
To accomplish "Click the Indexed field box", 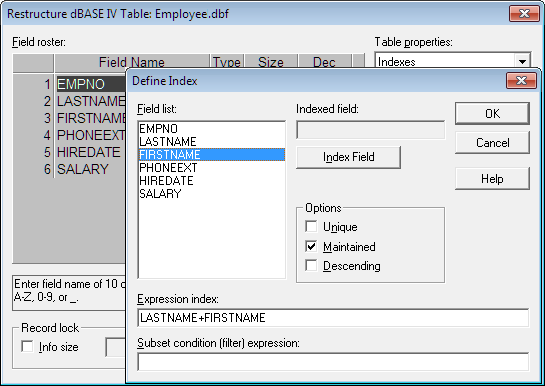I will click(371, 130).
